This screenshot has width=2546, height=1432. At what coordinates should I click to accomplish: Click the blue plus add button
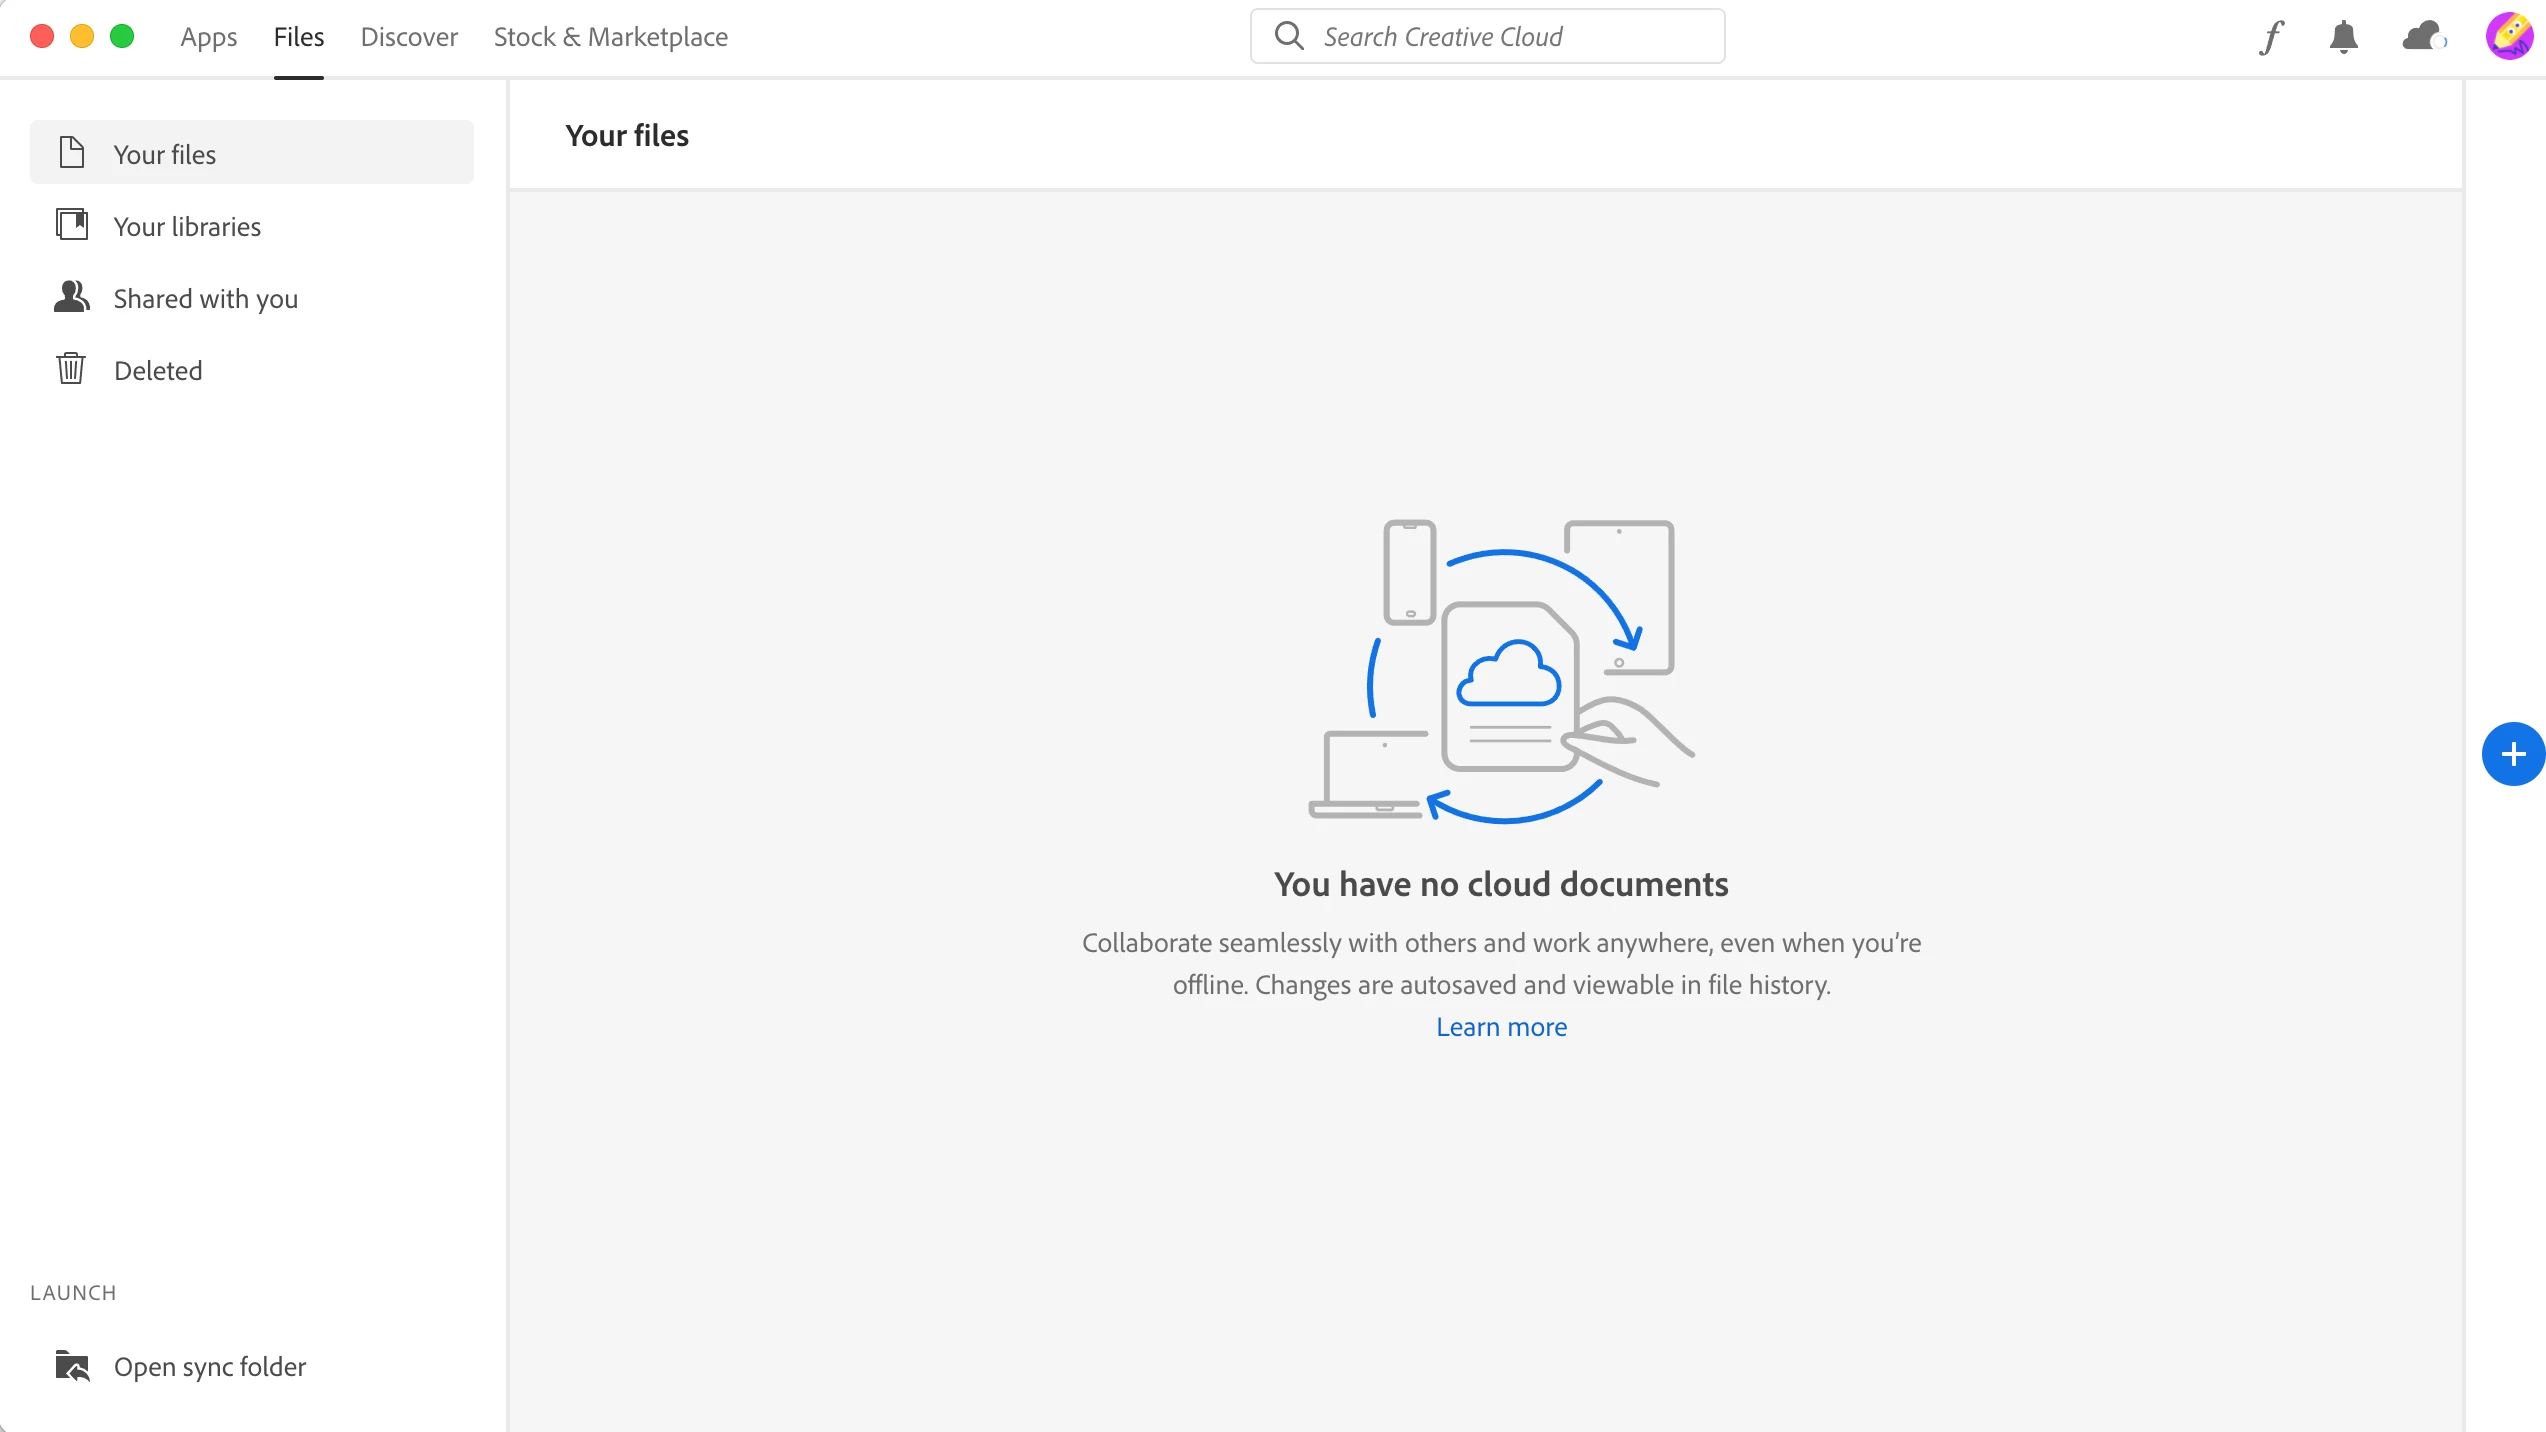(x=2513, y=754)
